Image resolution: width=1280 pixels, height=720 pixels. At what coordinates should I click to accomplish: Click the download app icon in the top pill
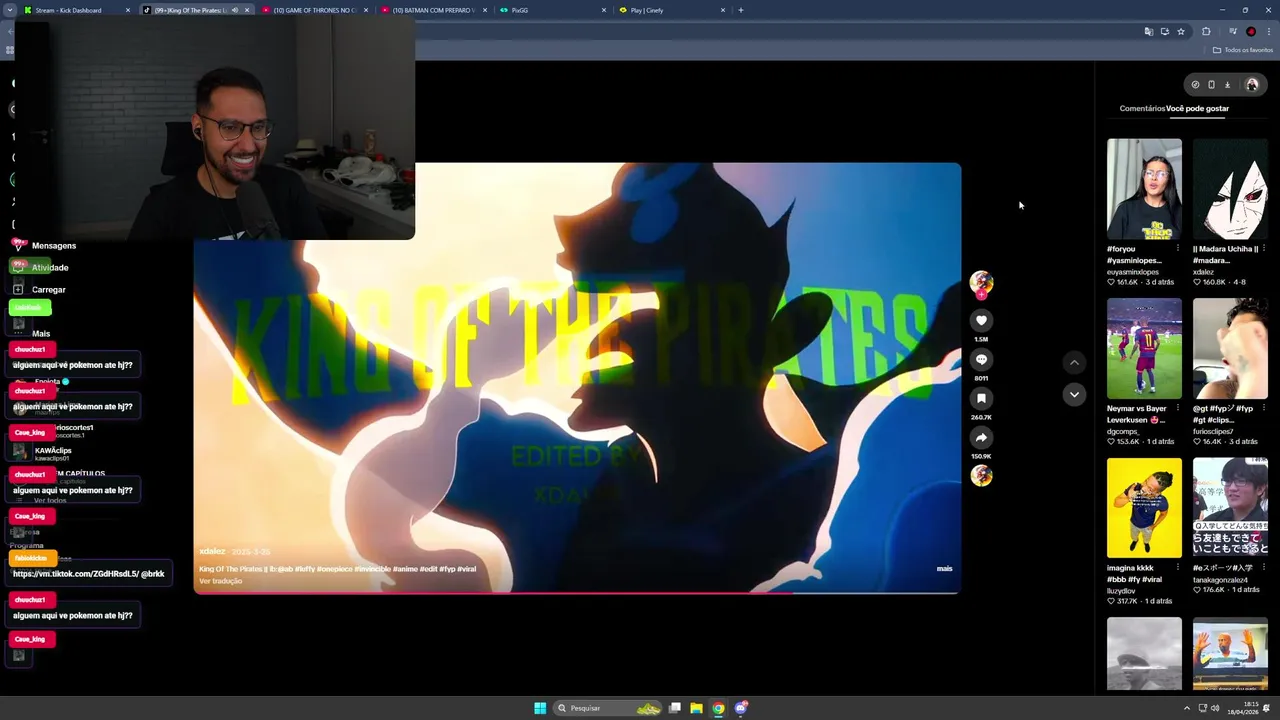coord(1227,85)
